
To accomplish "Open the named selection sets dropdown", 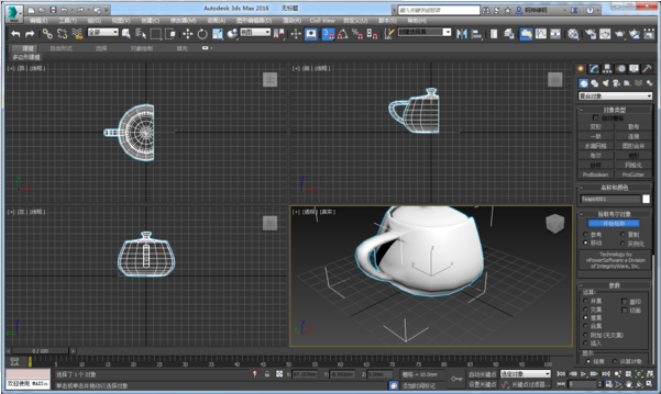I will click(x=425, y=32).
